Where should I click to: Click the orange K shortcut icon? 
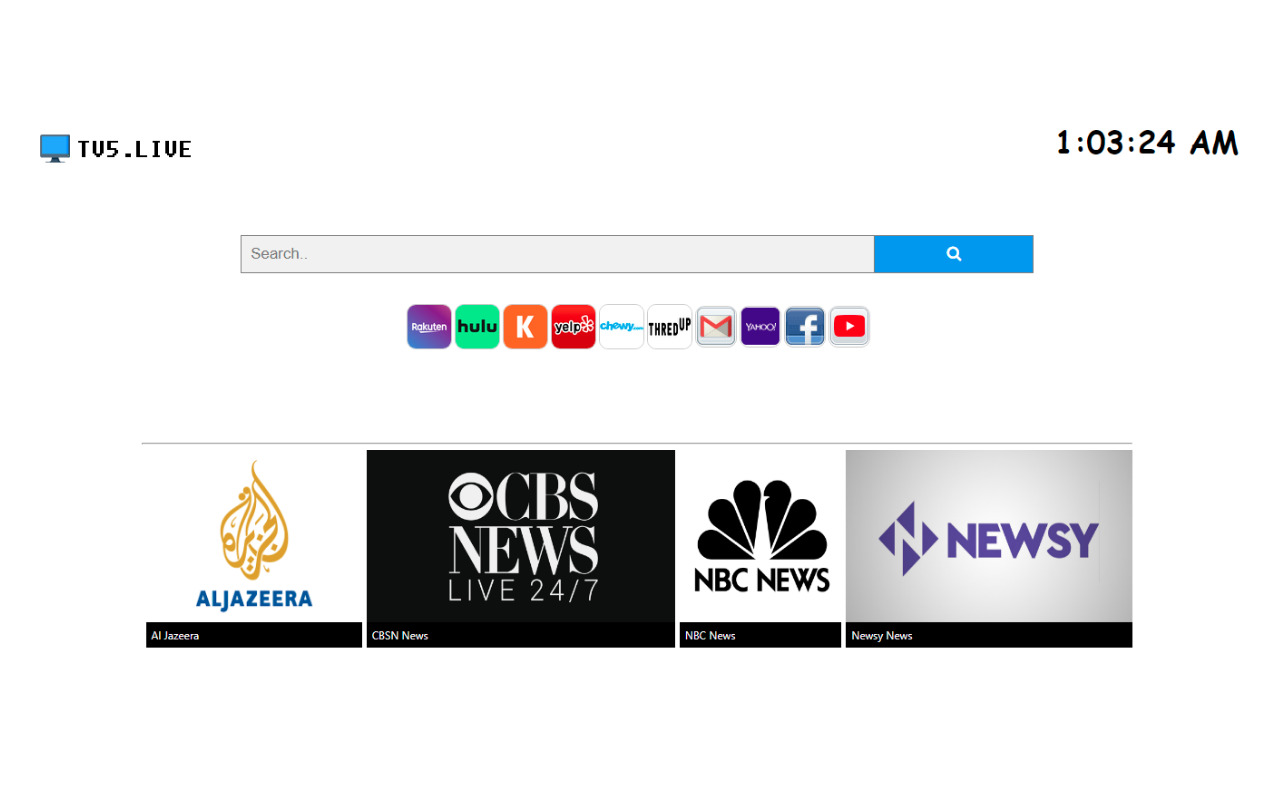(525, 327)
